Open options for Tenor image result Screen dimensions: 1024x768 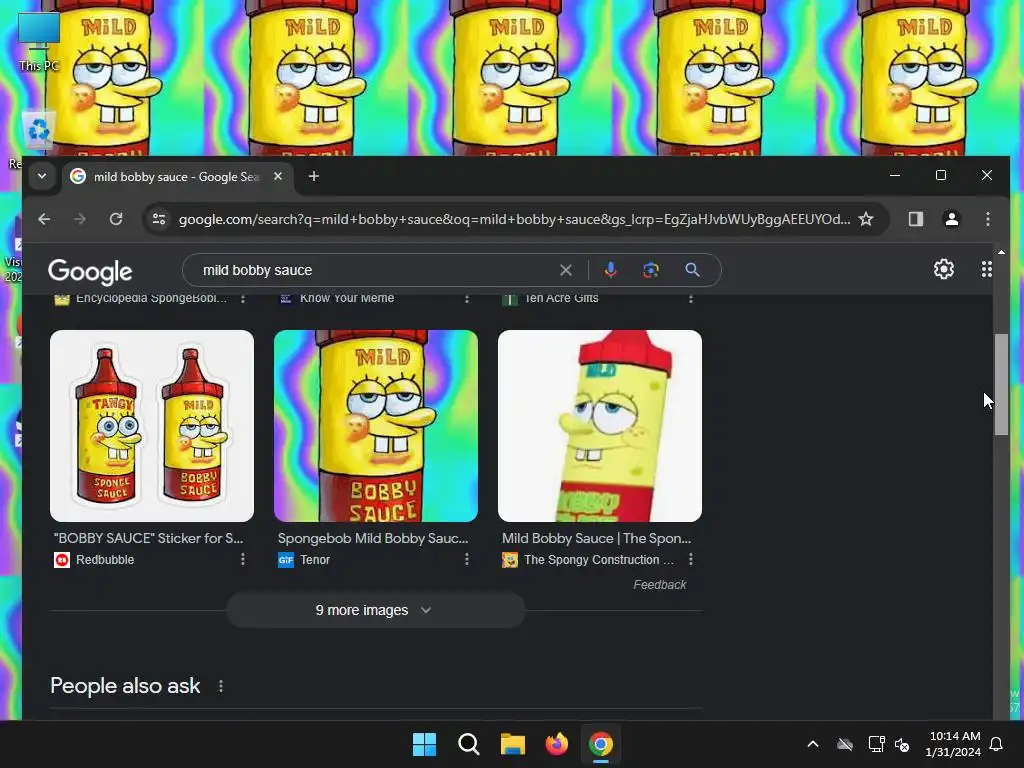467,560
